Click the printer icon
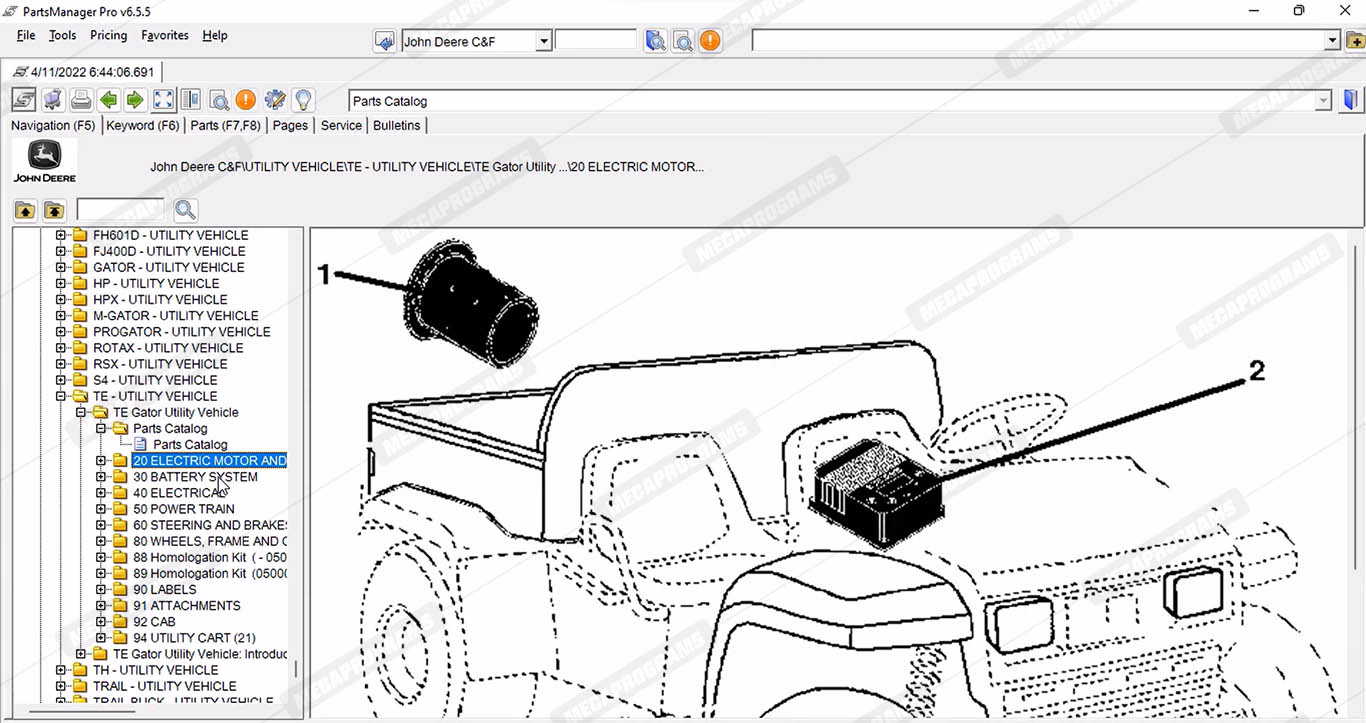 (81, 100)
